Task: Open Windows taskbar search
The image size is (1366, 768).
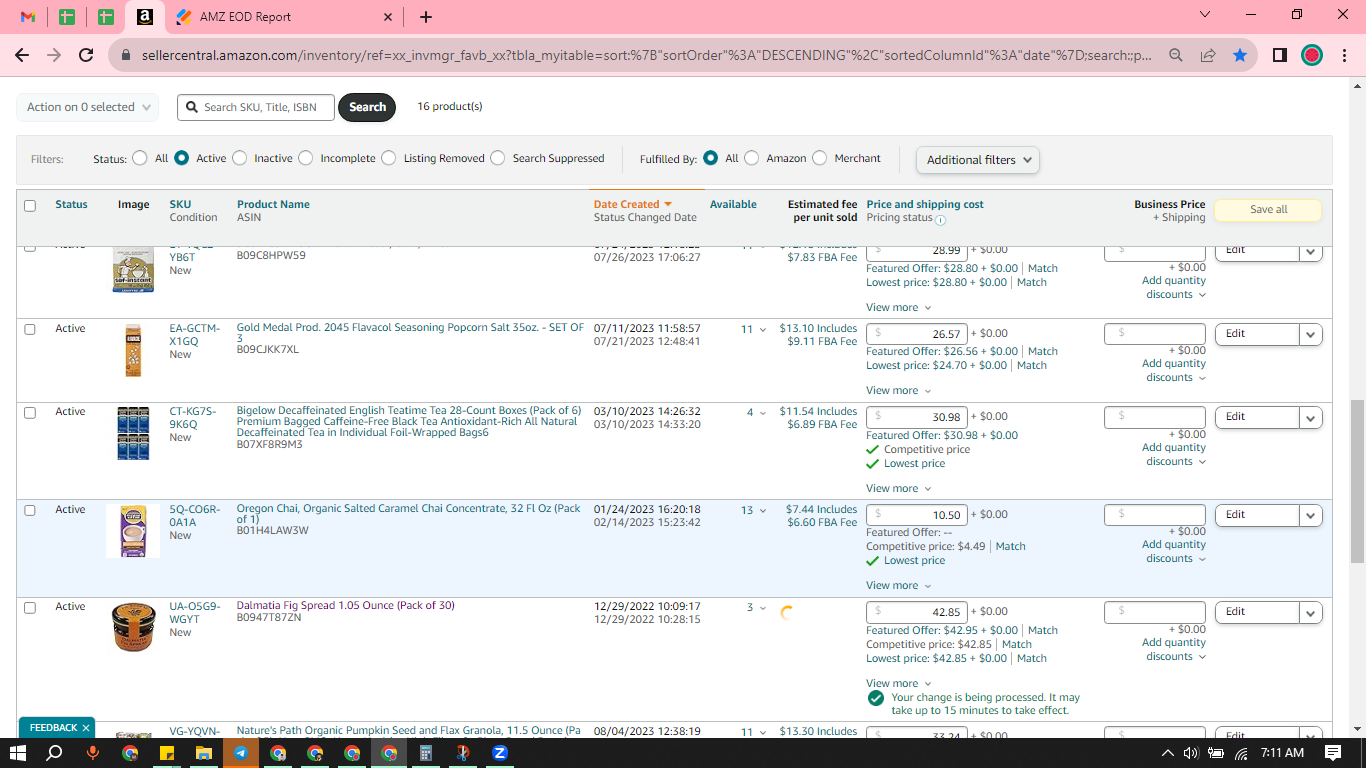Action: click(x=55, y=753)
